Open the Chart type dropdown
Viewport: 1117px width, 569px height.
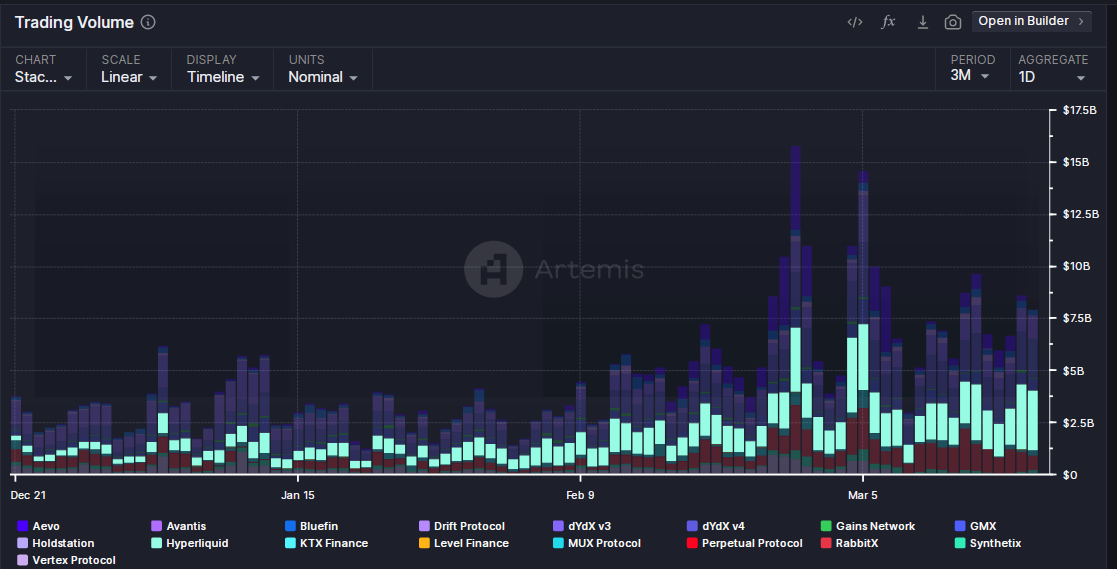[x=43, y=69]
